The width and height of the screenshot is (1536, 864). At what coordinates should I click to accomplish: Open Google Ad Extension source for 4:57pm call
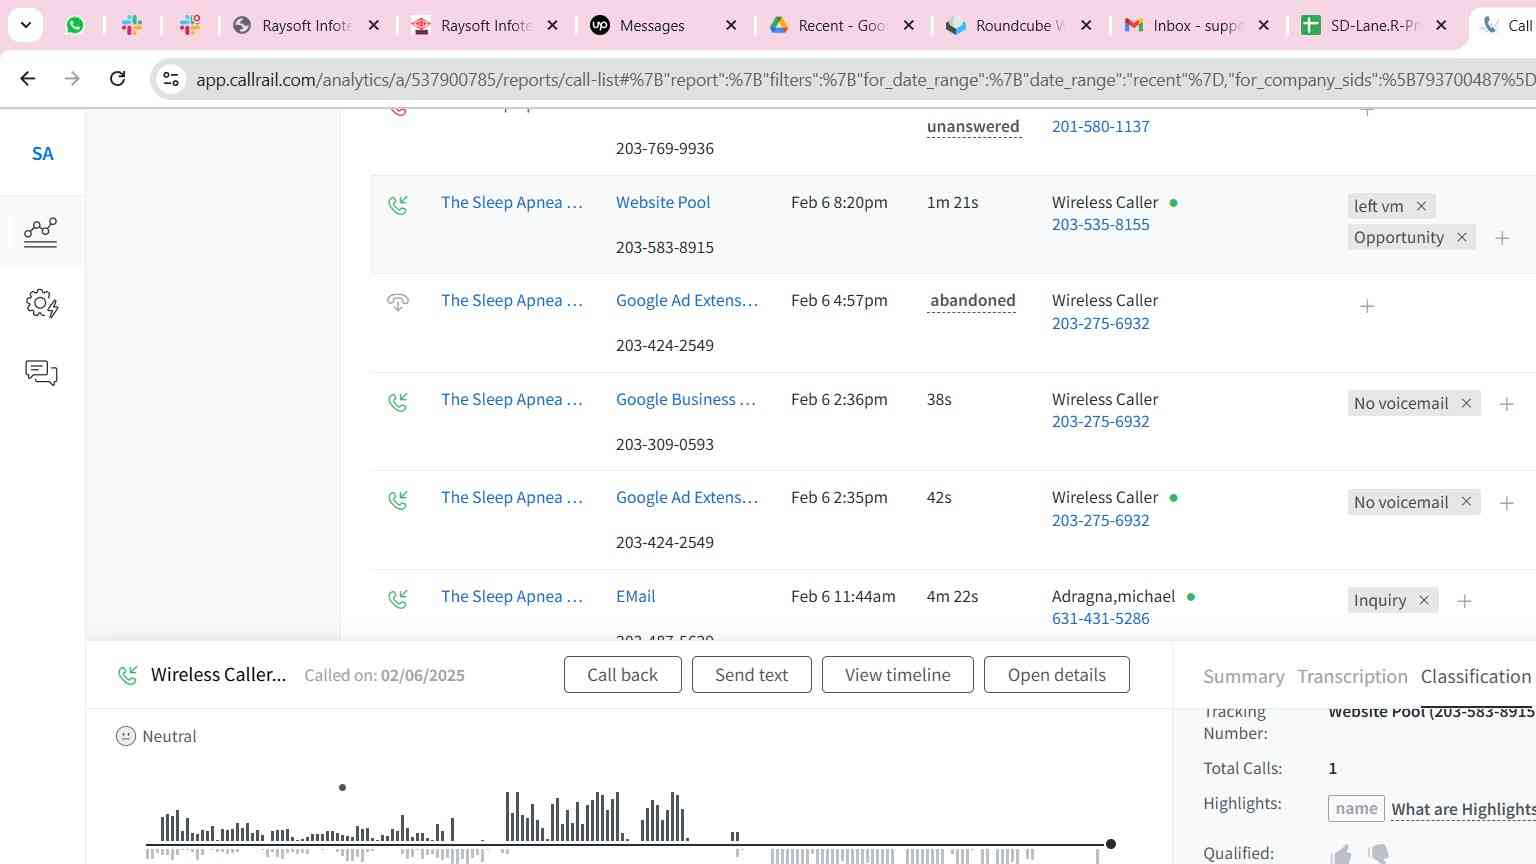687,300
